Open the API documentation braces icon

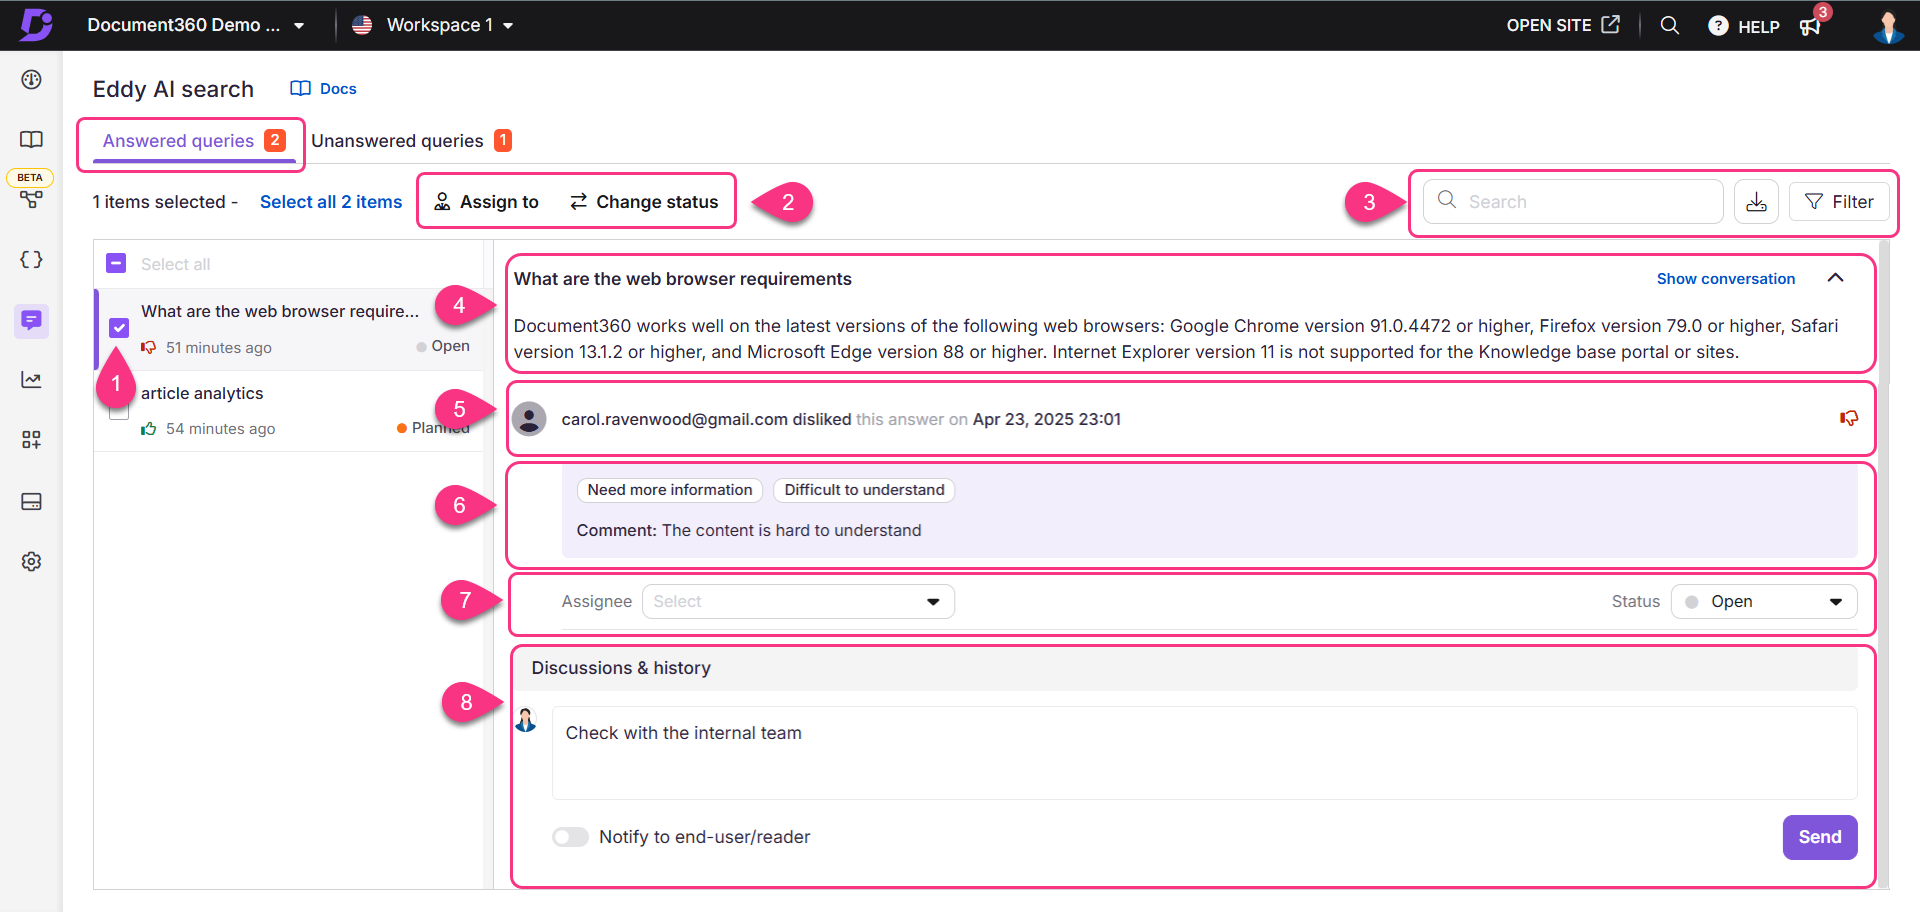click(31, 259)
